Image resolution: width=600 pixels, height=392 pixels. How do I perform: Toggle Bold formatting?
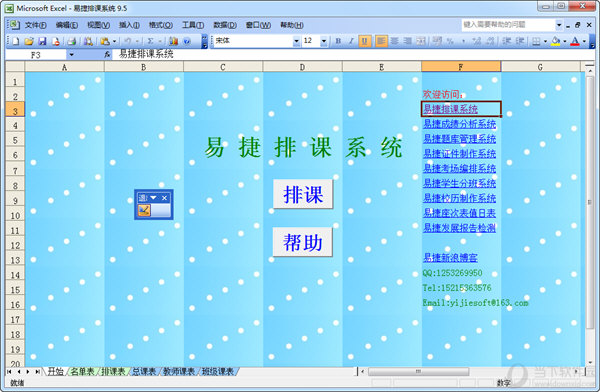[x=338, y=41]
